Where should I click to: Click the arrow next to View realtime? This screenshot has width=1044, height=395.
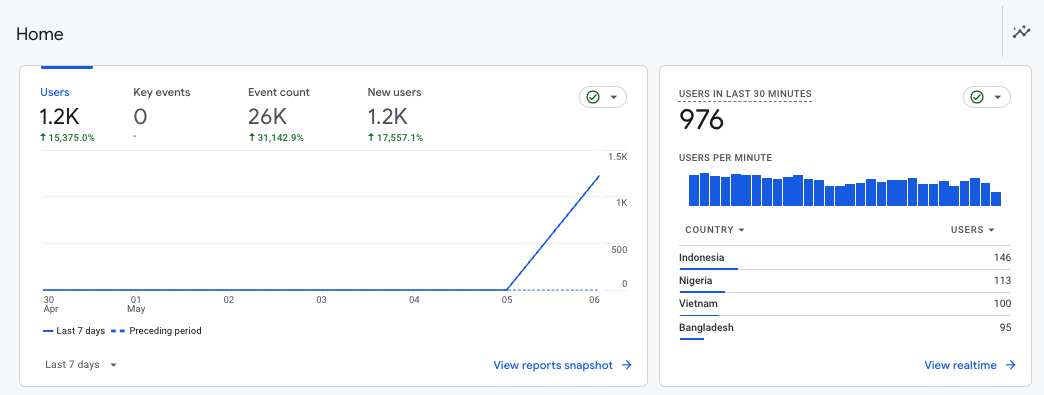(1010, 365)
